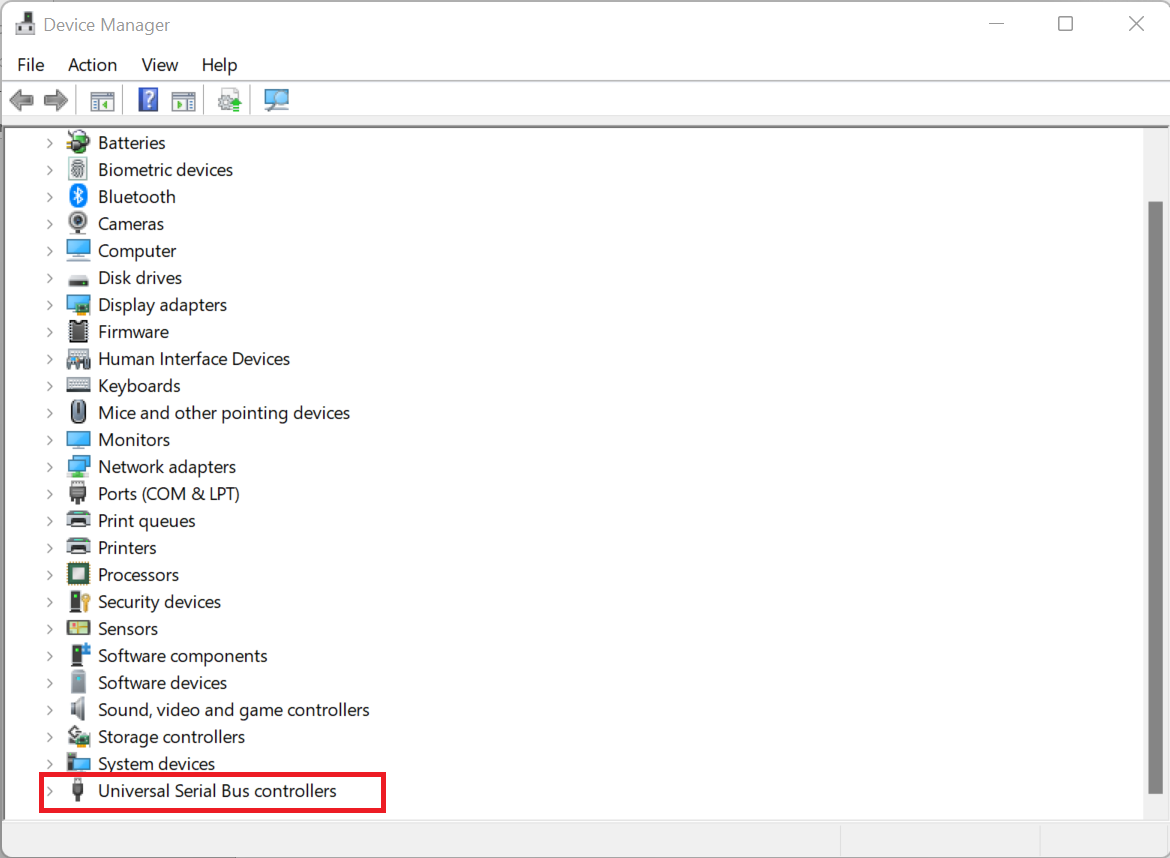The image size is (1170, 858).
Task: Click the Show/Hide Console Tree icon
Action: pyautogui.click(x=102, y=100)
